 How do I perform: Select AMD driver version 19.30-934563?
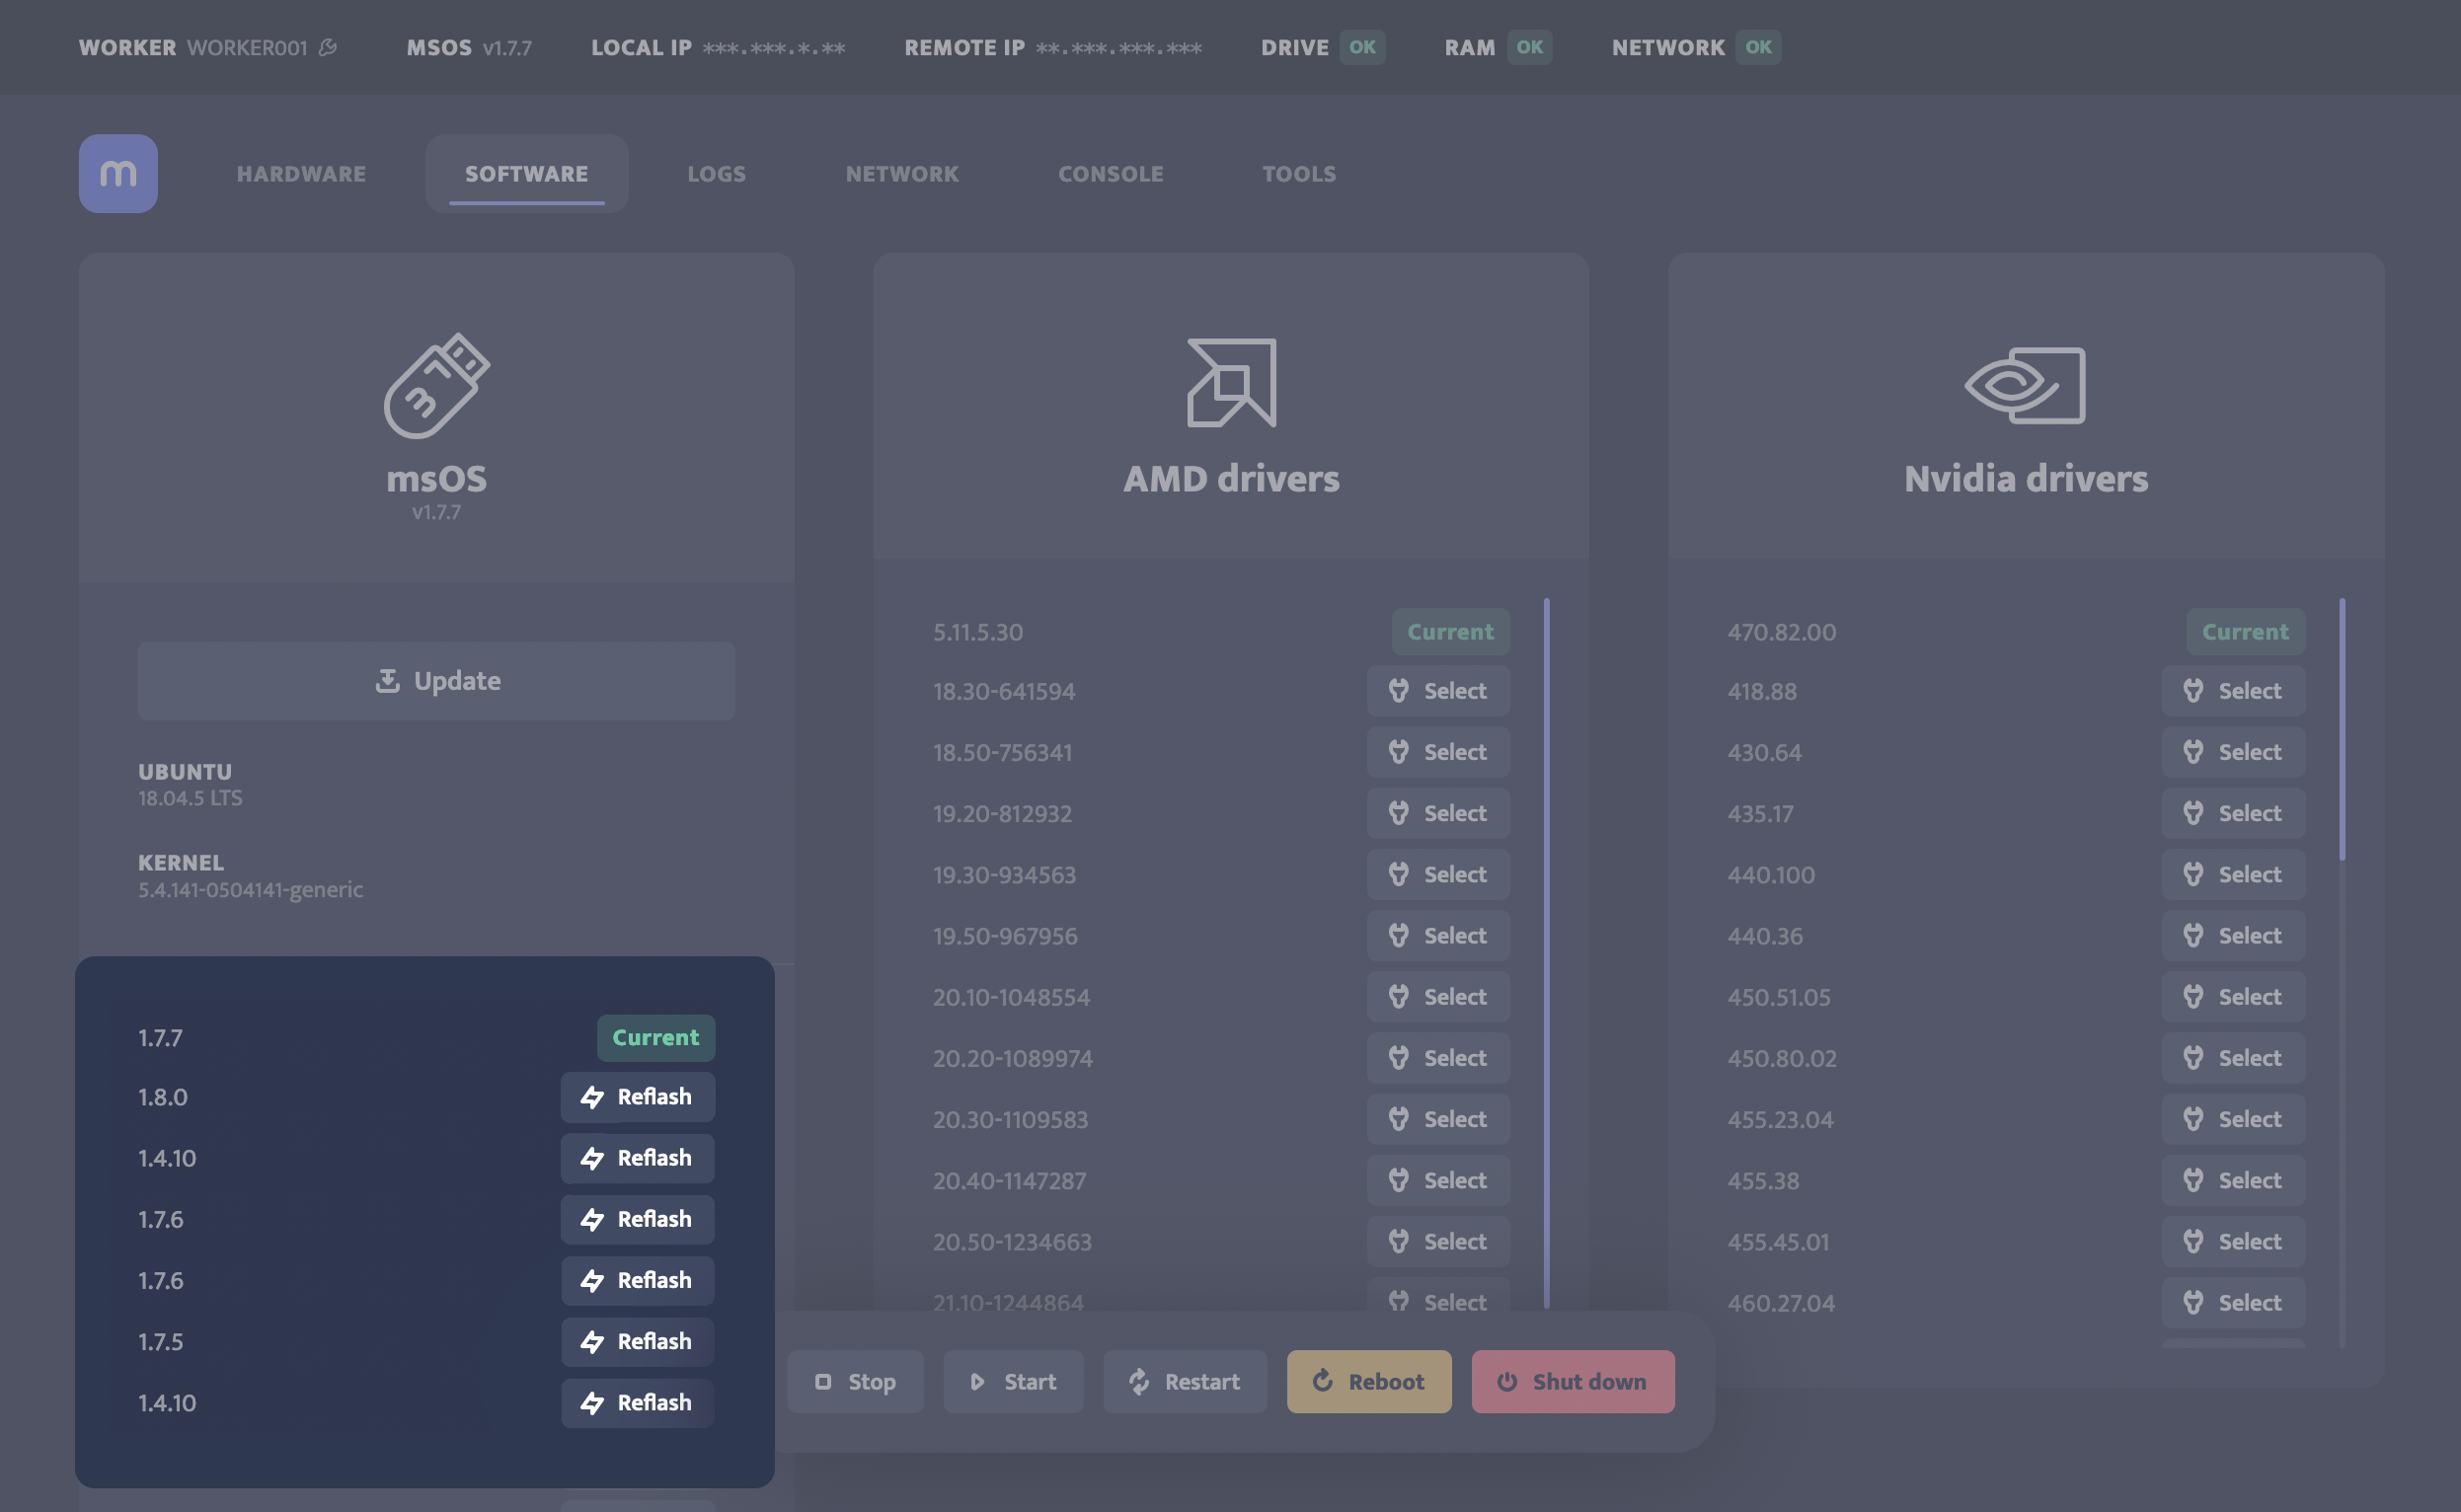click(x=1438, y=873)
